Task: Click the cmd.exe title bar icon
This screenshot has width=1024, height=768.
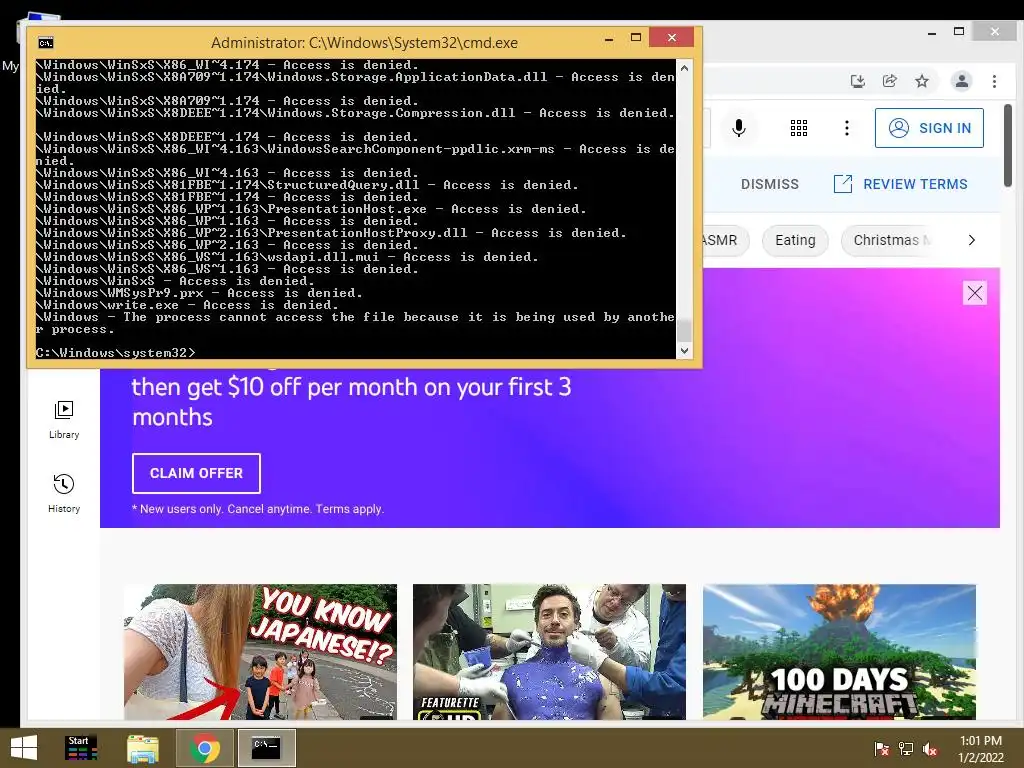Action: (x=46, y=43)
